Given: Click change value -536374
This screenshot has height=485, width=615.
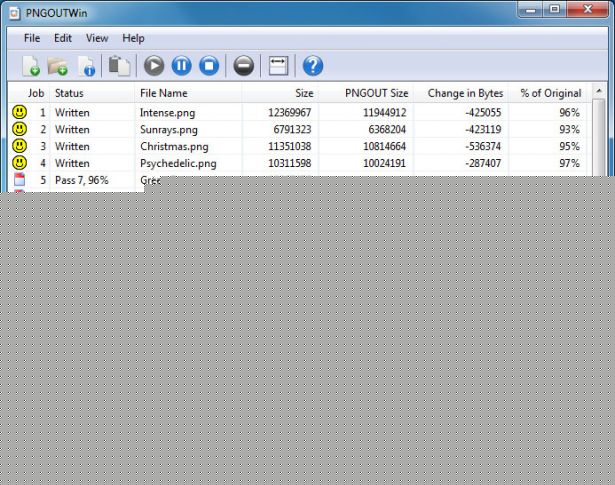Looking at the screenshot, I should [483, 146].
